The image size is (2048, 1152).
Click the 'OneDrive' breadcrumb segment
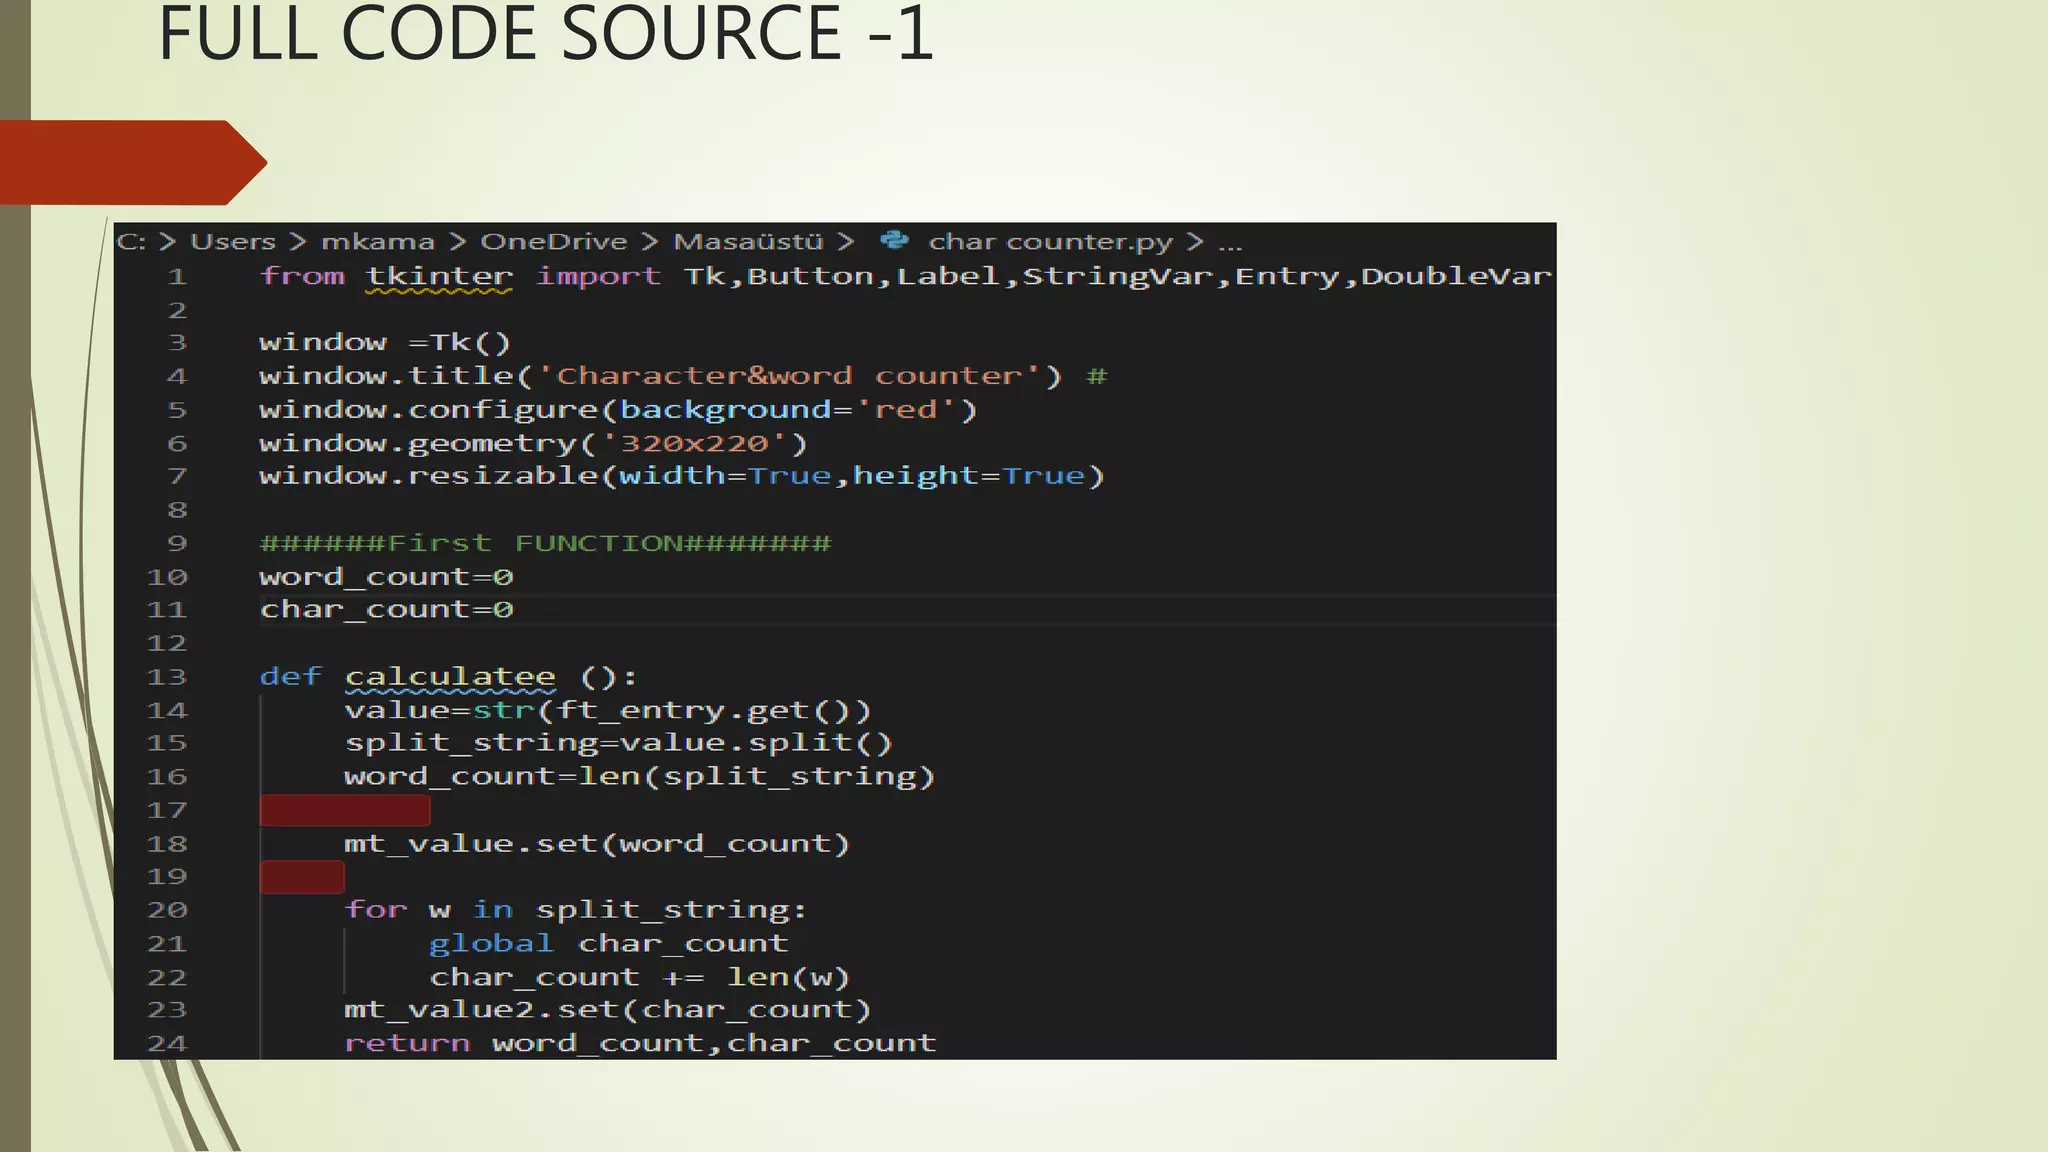[x=553, y=242]
